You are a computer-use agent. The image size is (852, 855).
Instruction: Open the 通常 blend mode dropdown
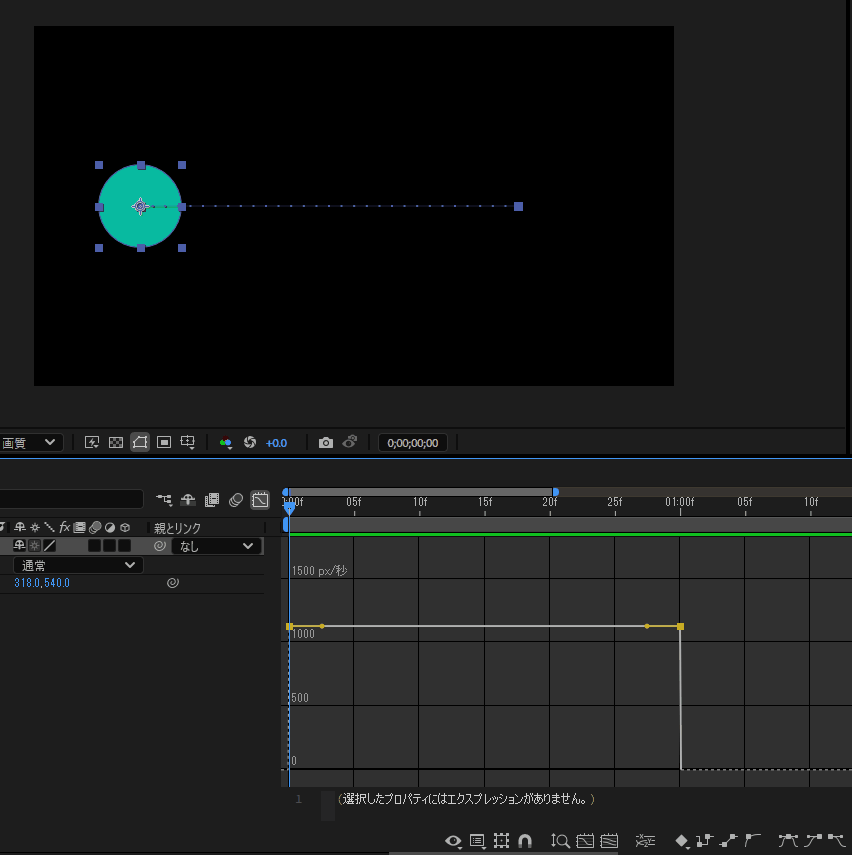click(x=79, y=565)
